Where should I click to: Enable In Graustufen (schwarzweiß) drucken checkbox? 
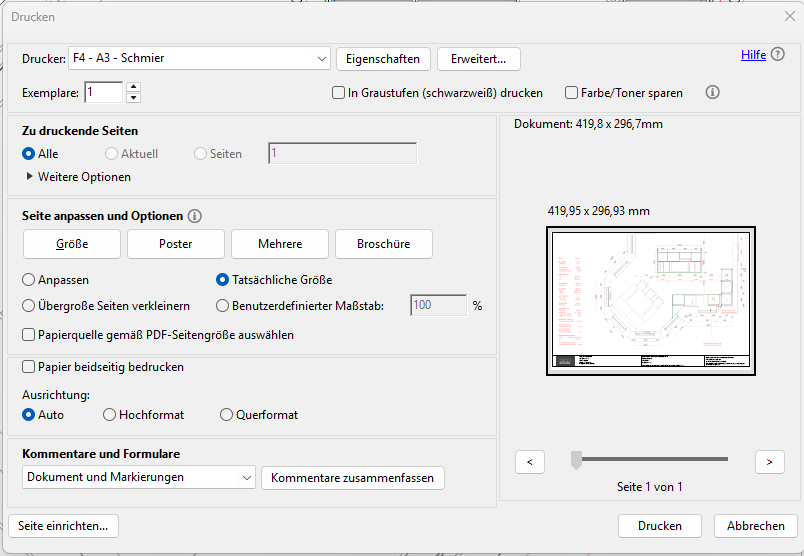click(x=339, y=93)
